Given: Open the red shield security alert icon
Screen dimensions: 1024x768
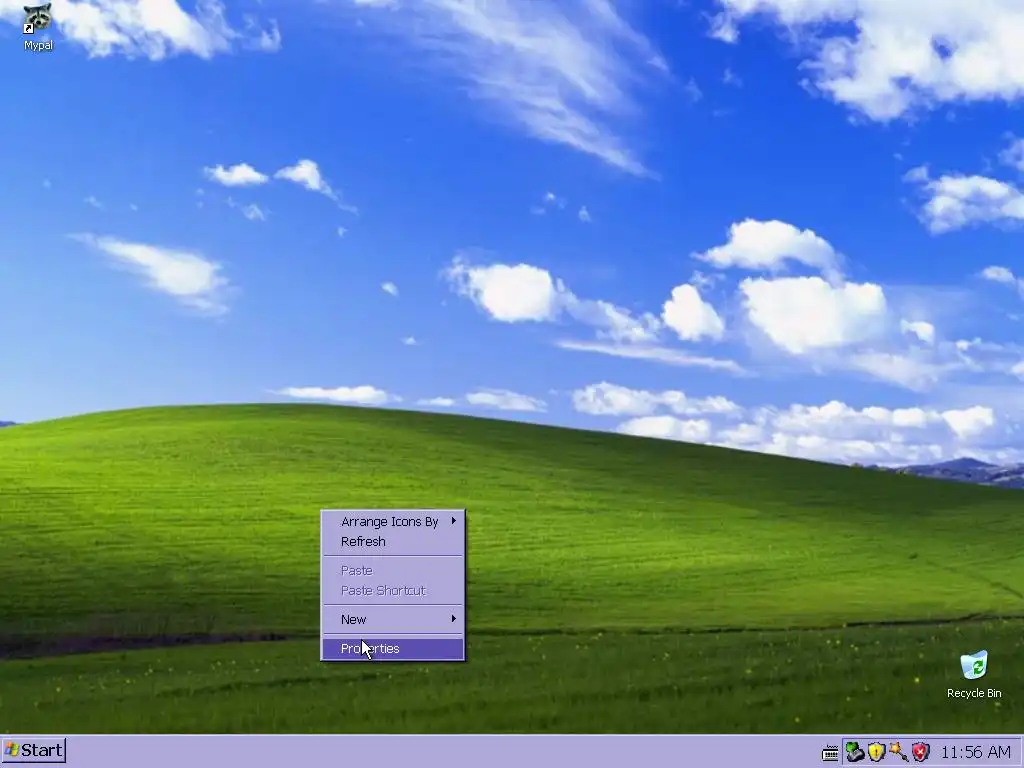Looking at the screenshot, I should coord(921,752).
